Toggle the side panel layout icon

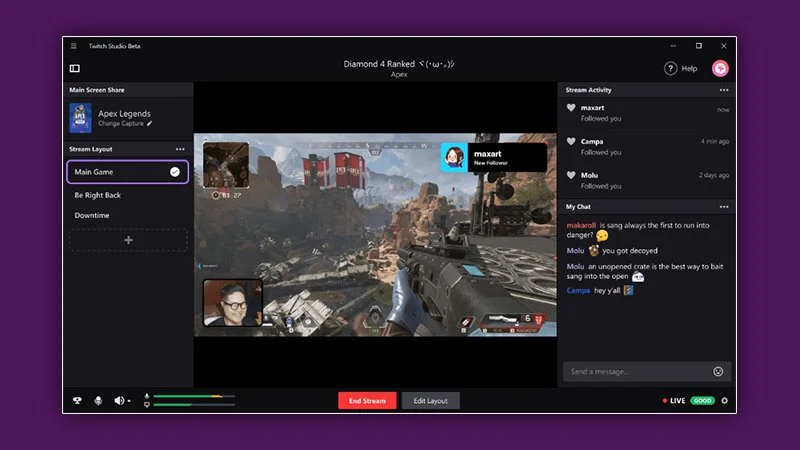point(74,68)
